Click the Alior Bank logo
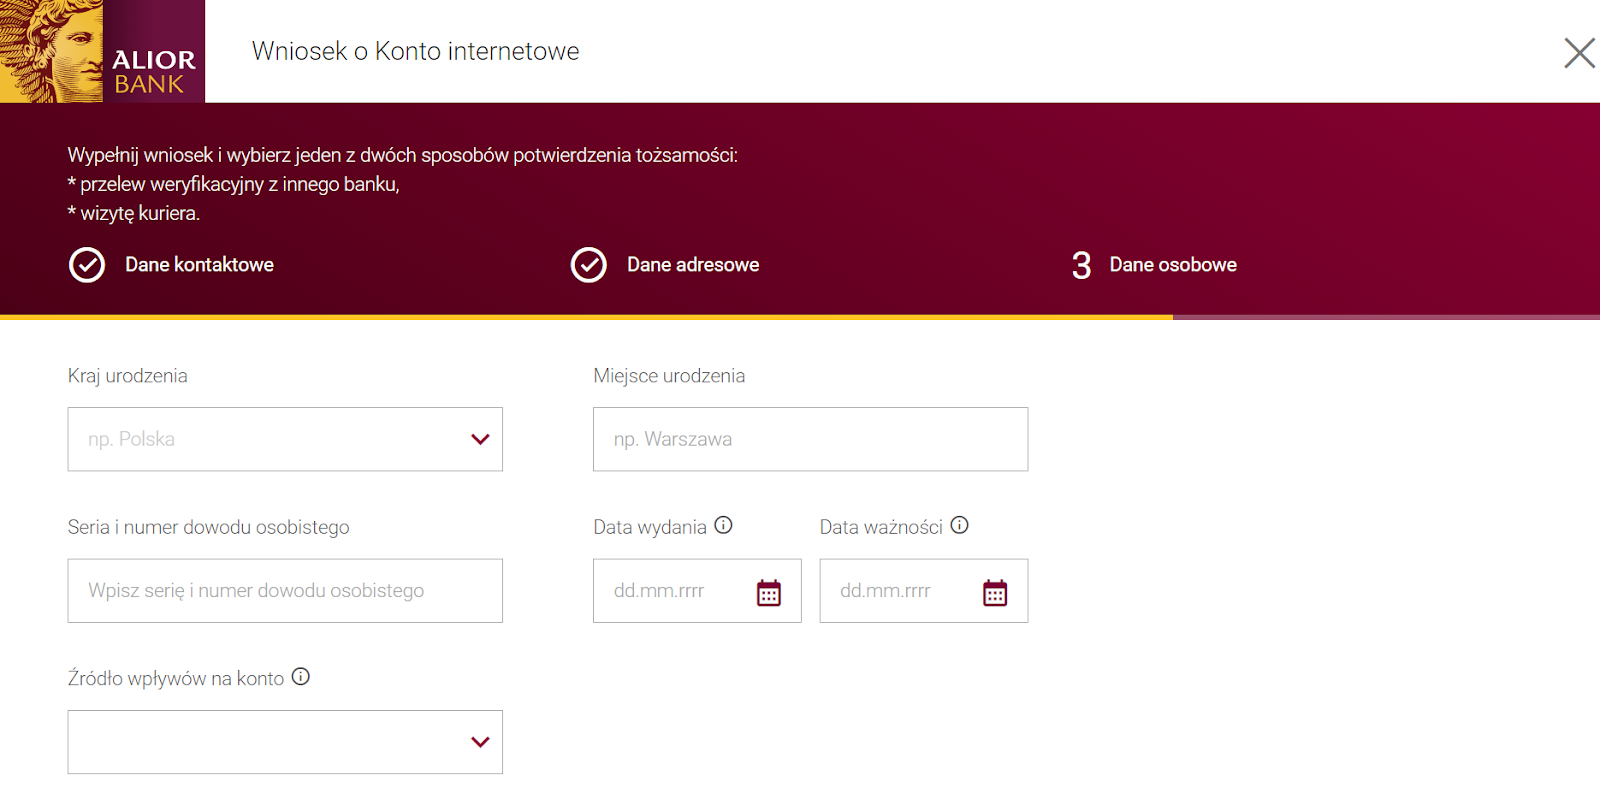The height and width of the screenshot is (811, 1600). point(102,51)
